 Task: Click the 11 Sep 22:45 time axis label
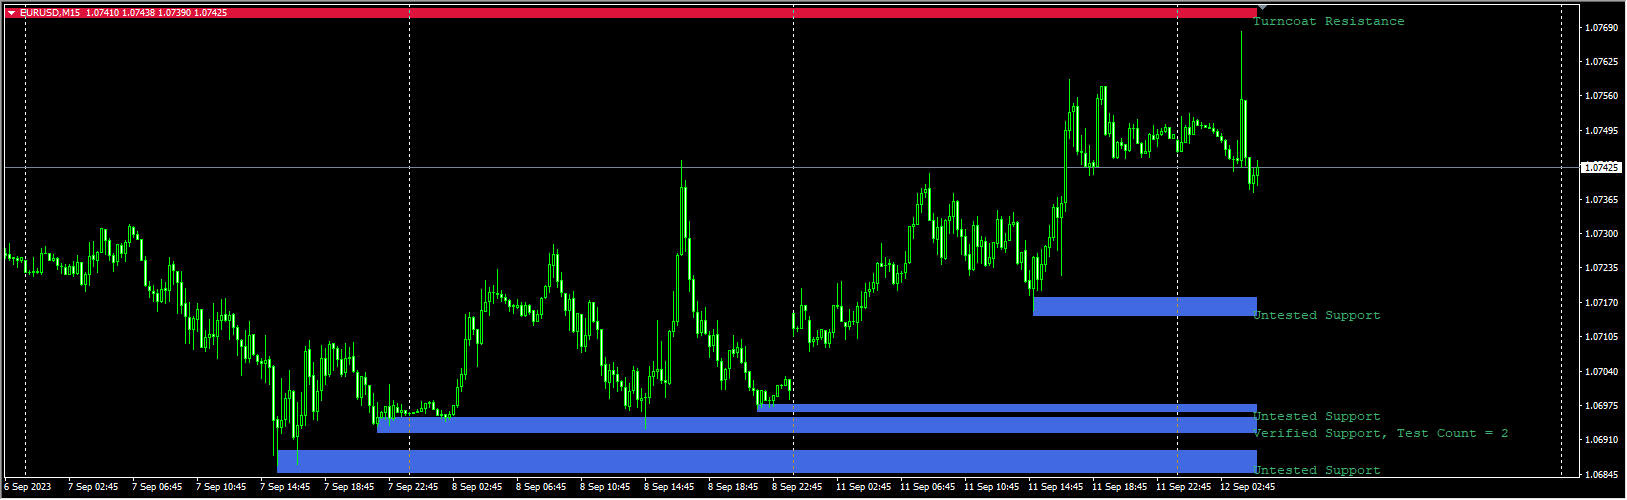(1183, 487)
